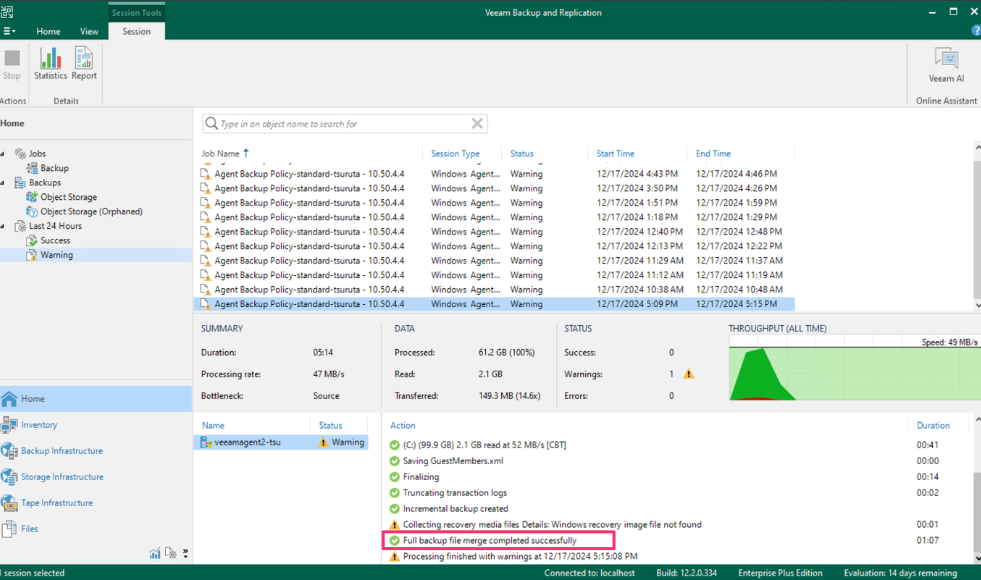Select the session started 12/17/2024 5:09 PM
981x580 pixels.
(x=494, y=304)
